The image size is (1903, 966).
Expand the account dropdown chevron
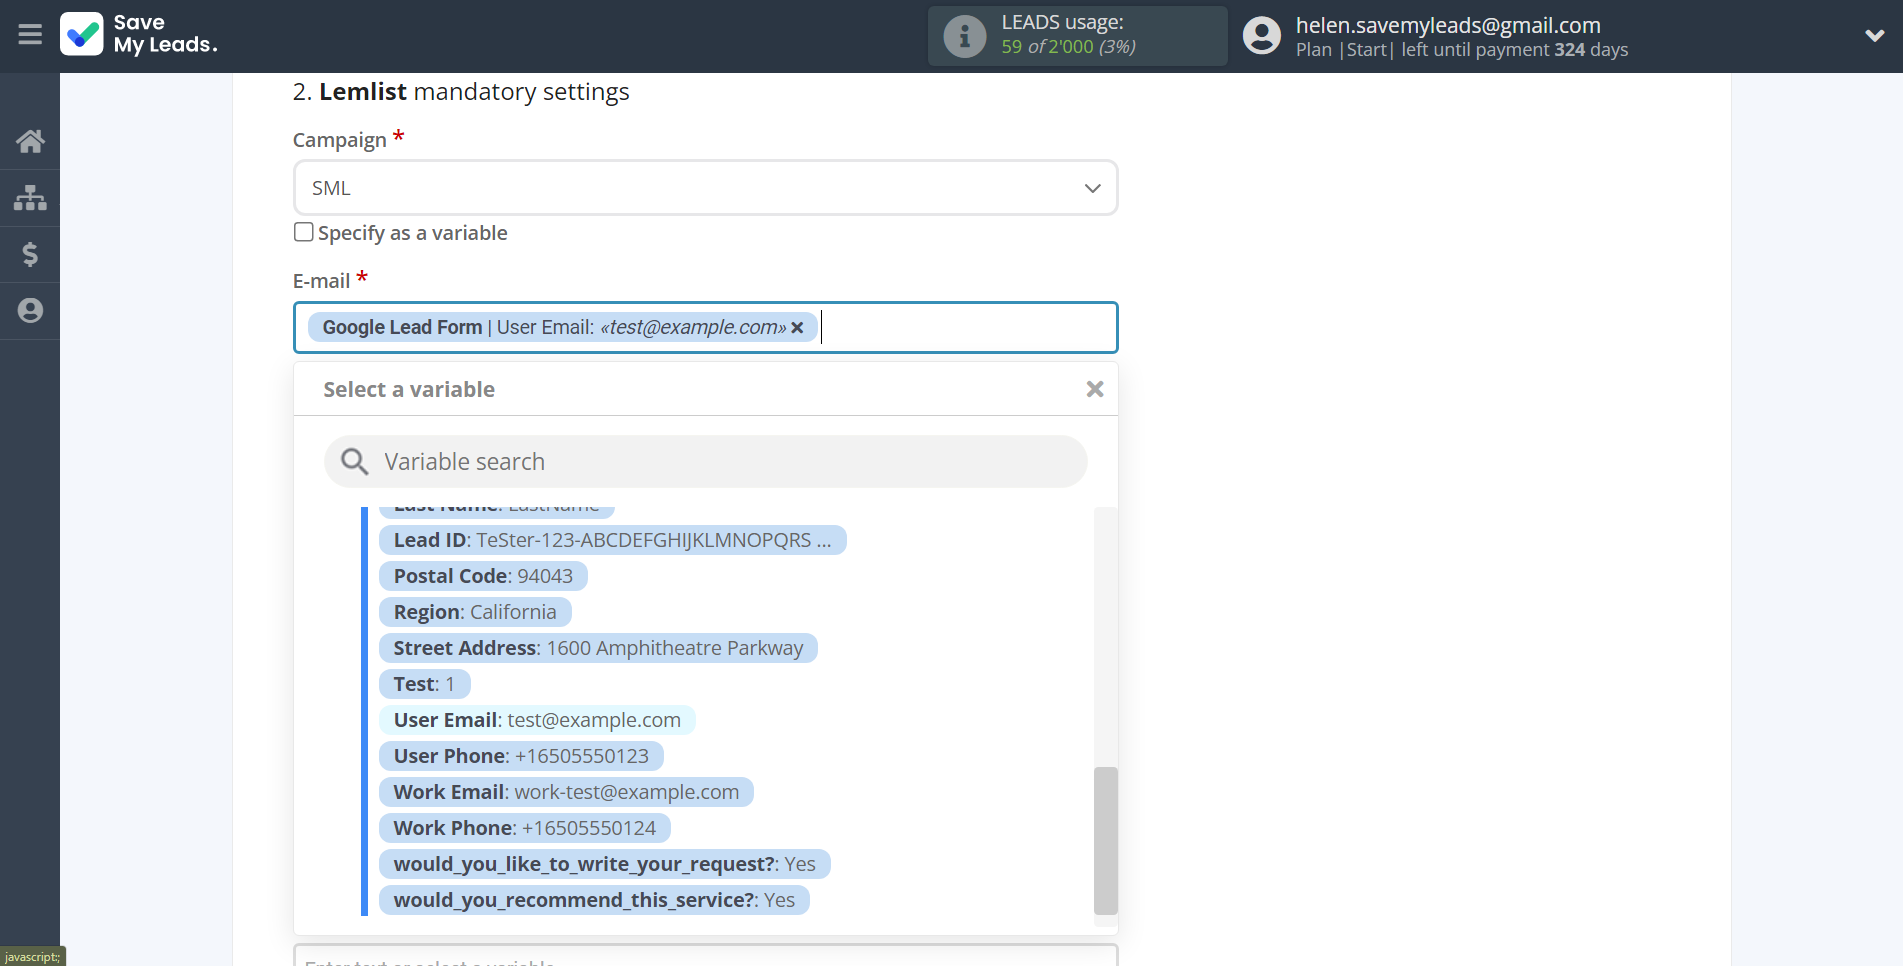(1874, 36)
